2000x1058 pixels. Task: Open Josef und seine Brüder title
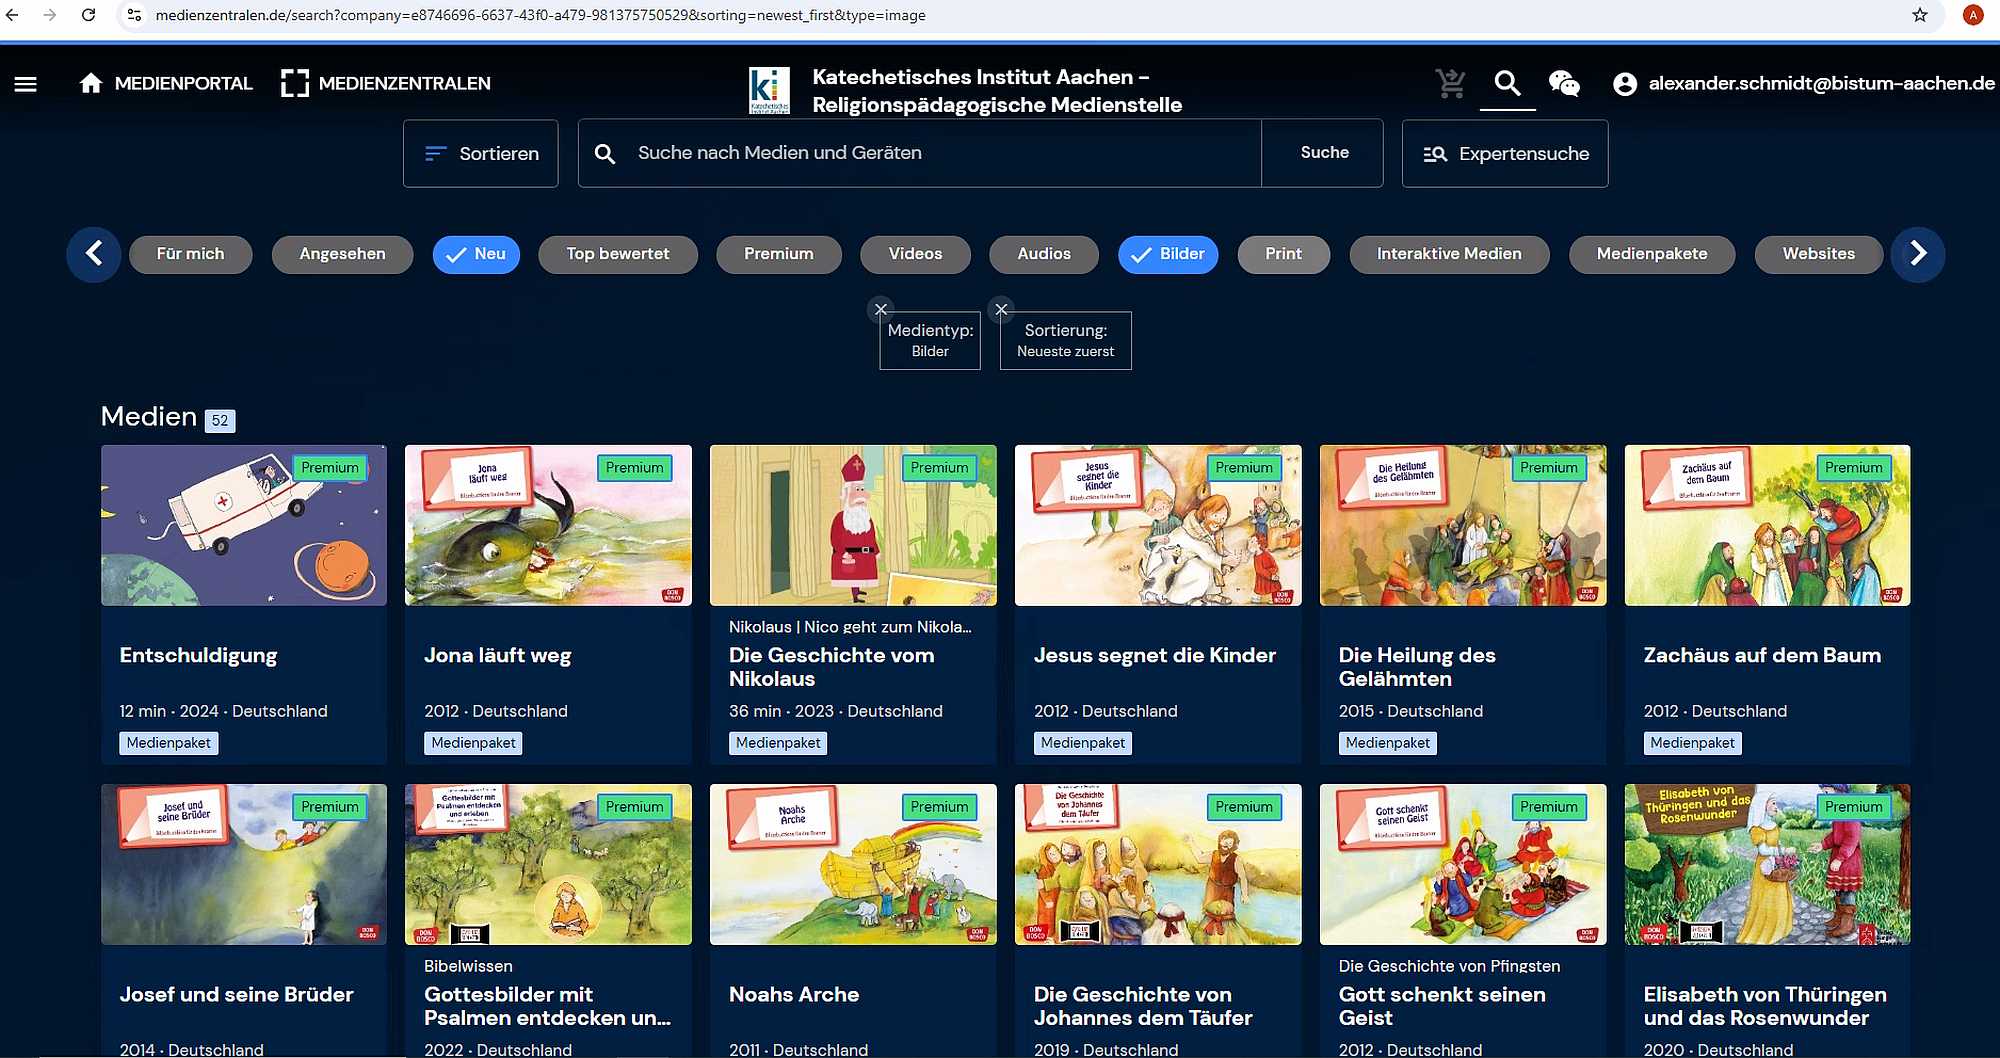point(237,995)
